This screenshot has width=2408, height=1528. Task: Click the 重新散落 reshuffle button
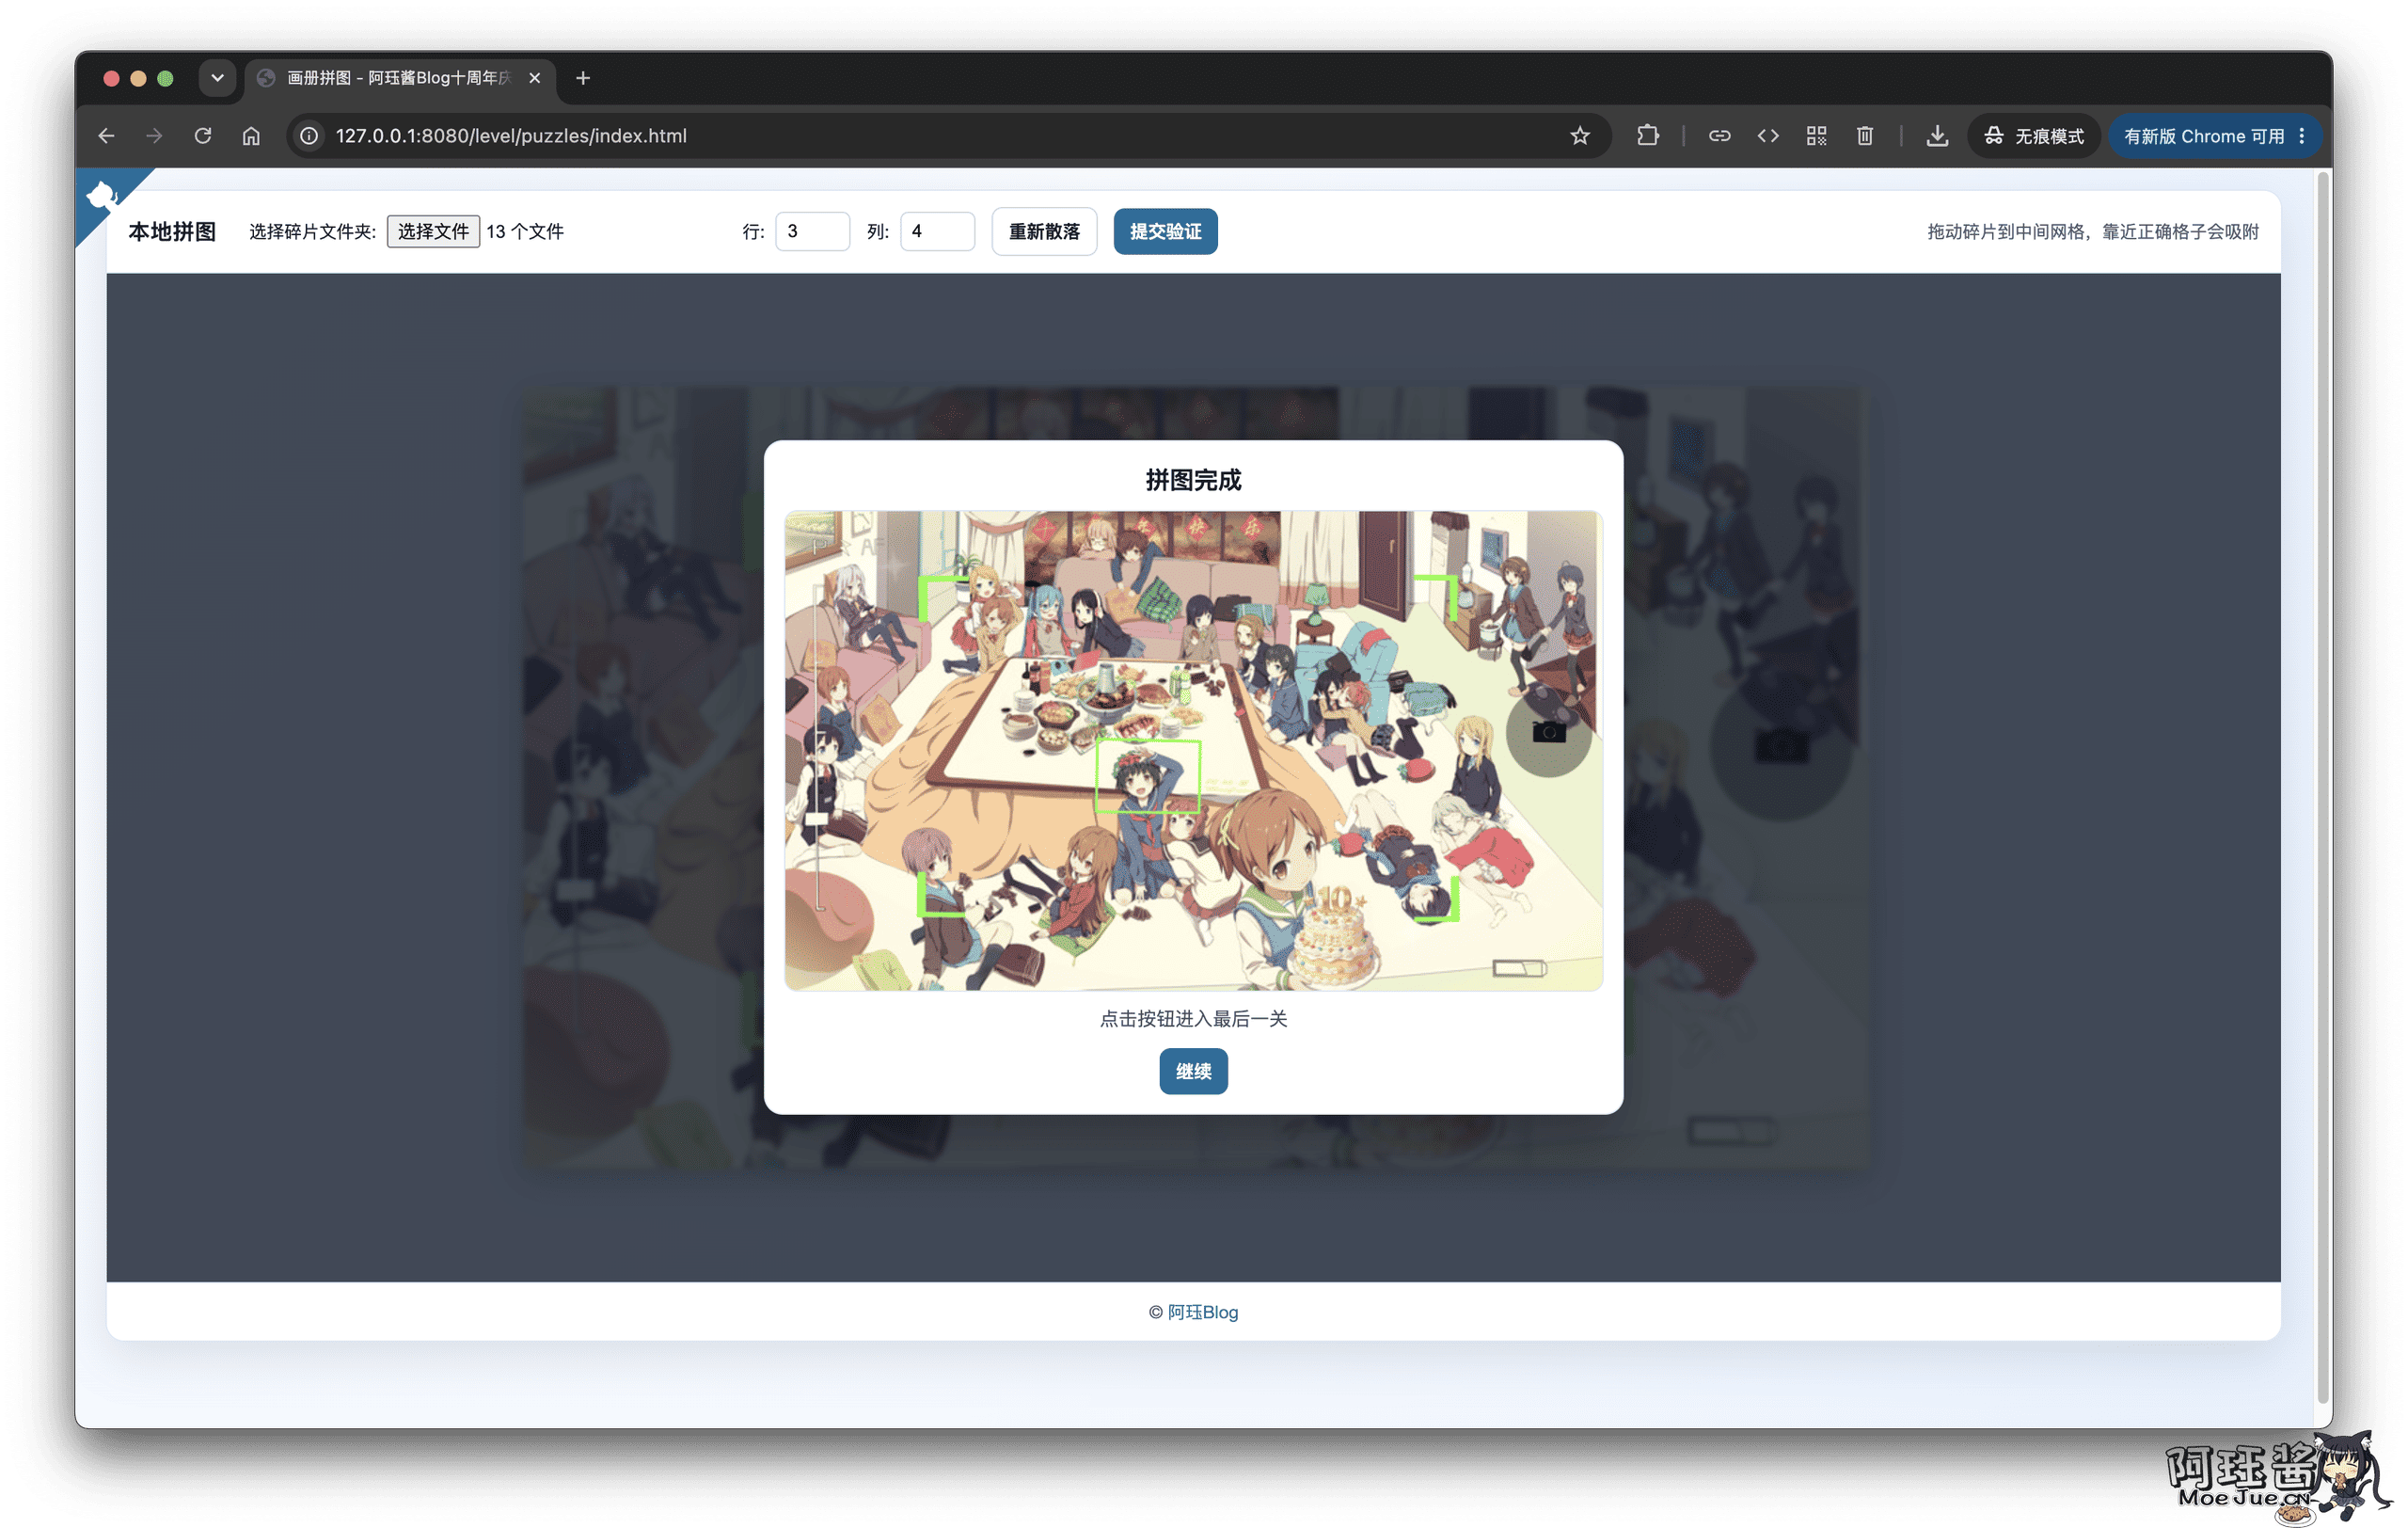point(1044,231)
